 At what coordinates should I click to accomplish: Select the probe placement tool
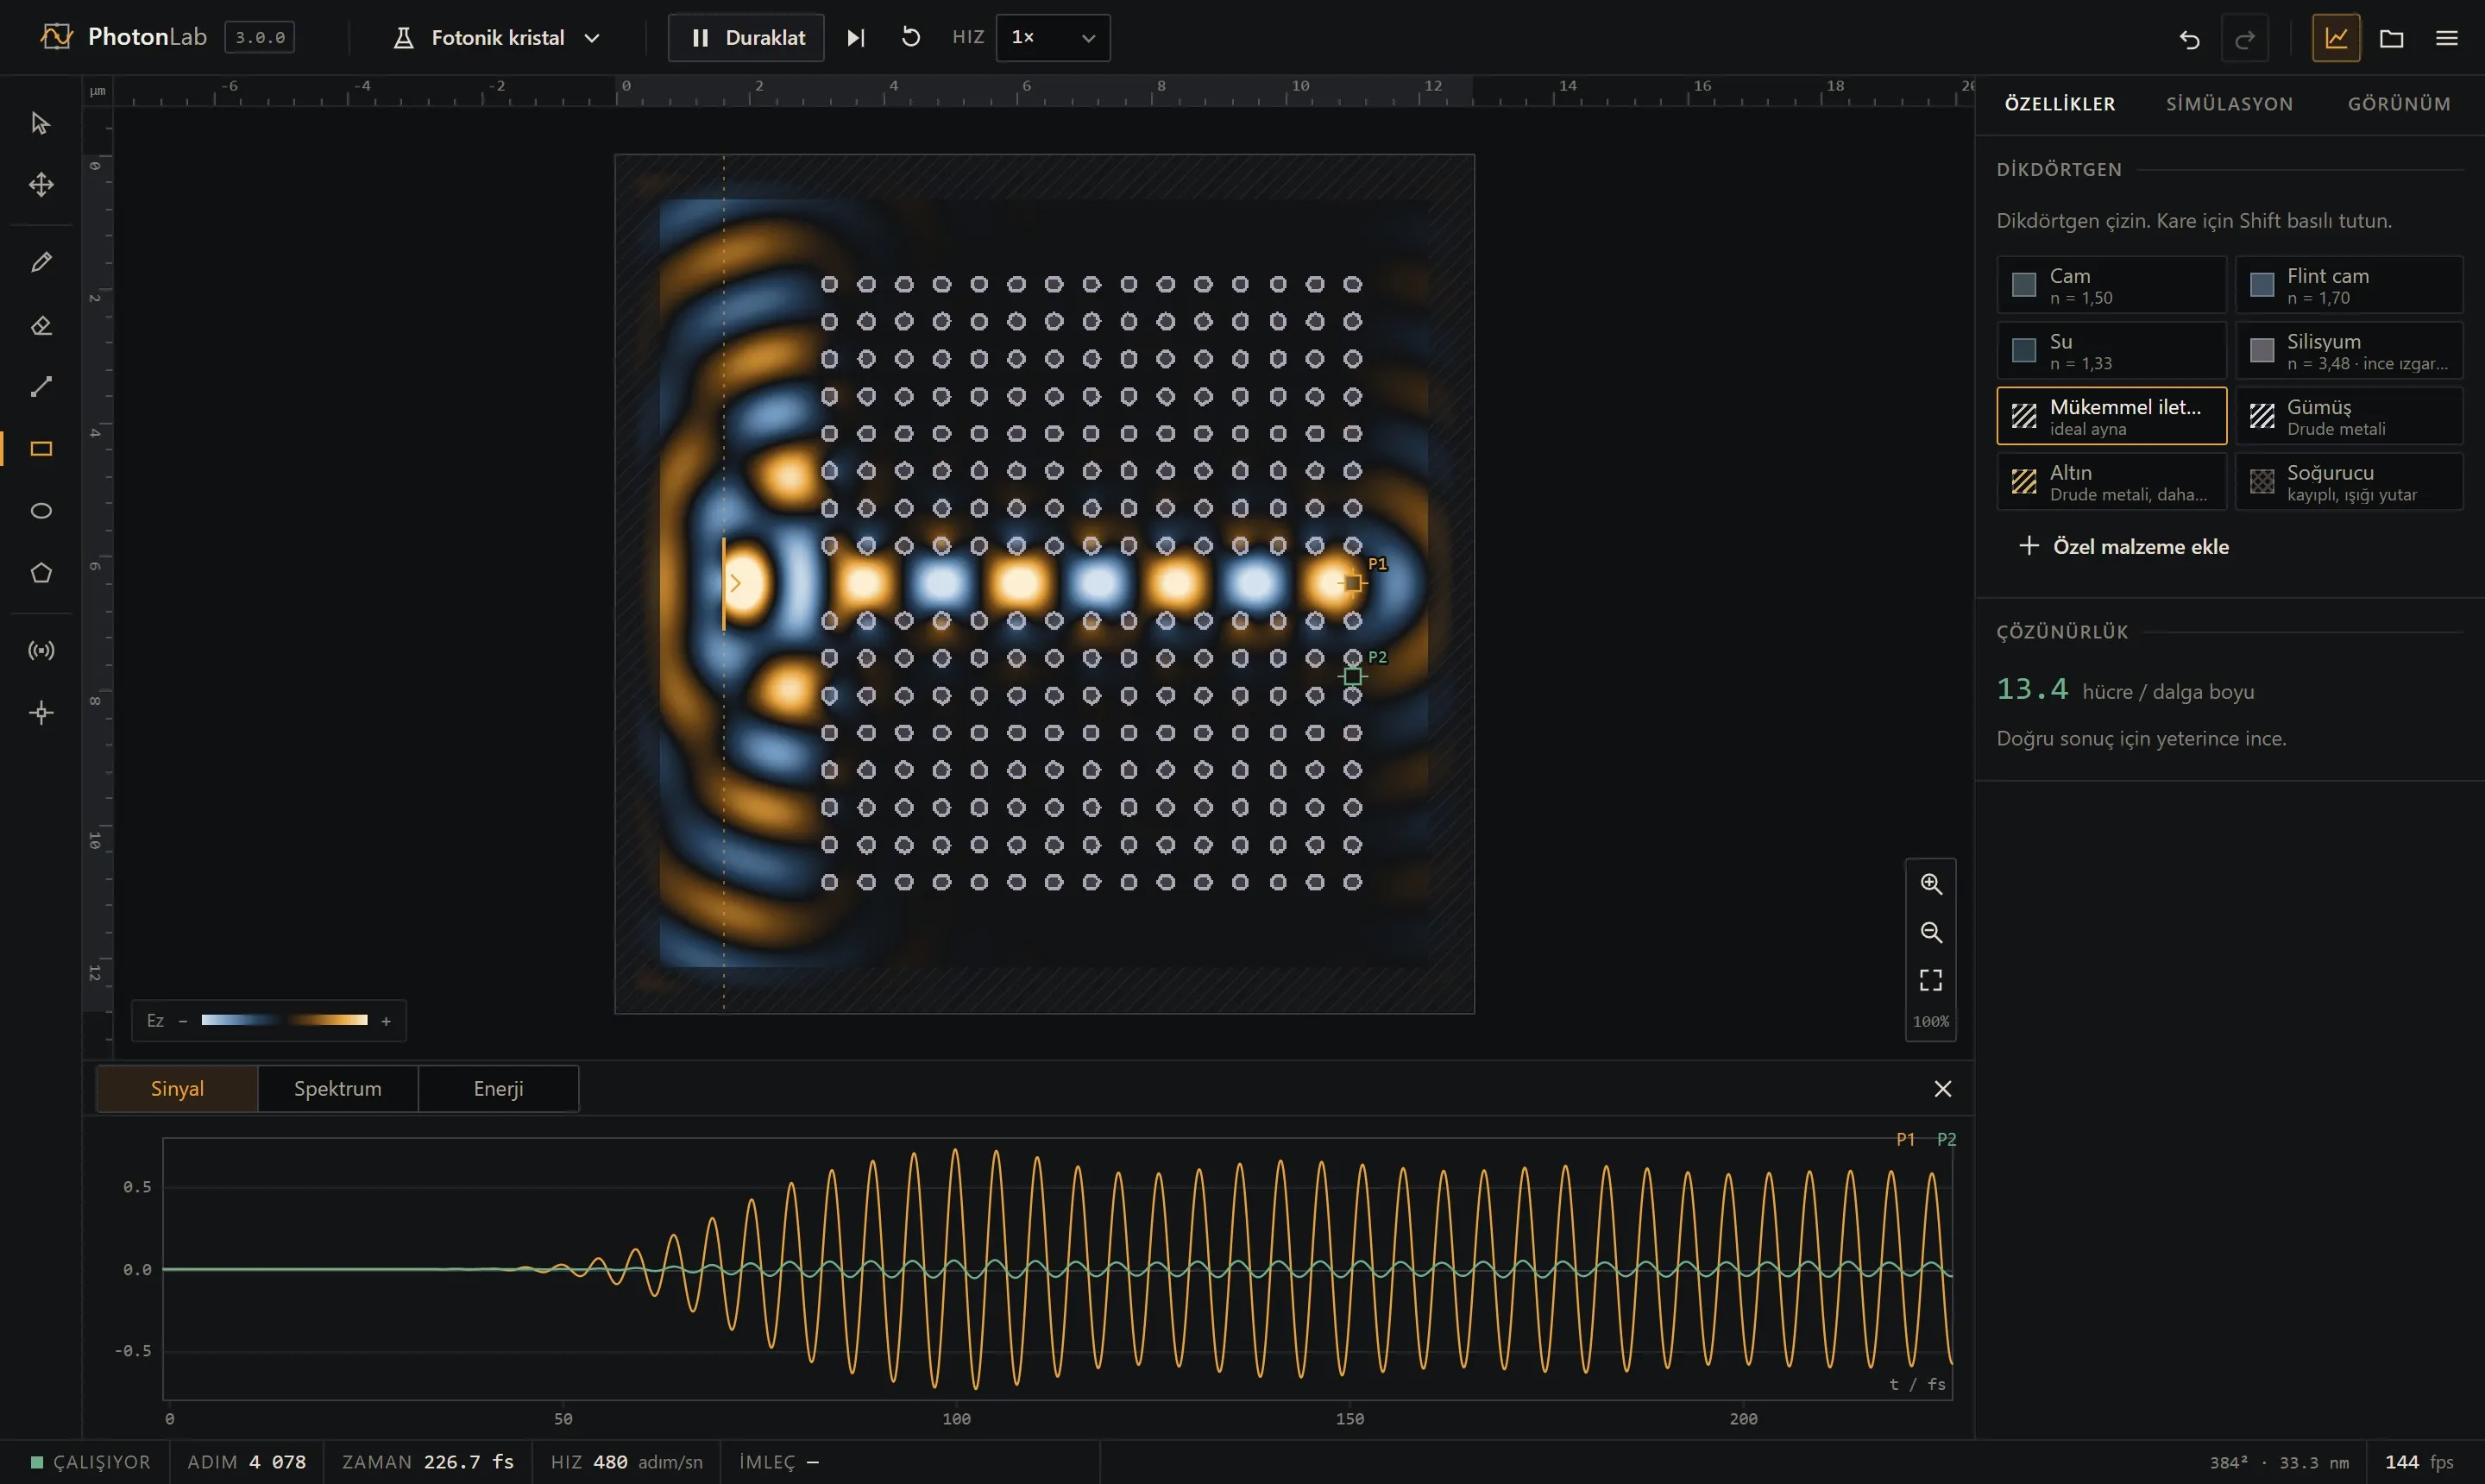(x=41, y=713)
